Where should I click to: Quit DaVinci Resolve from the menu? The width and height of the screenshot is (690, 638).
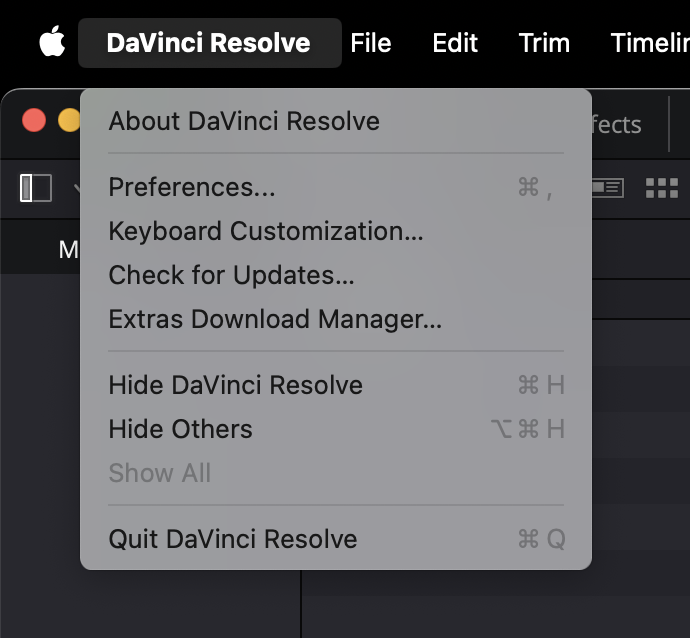[232, 539]
